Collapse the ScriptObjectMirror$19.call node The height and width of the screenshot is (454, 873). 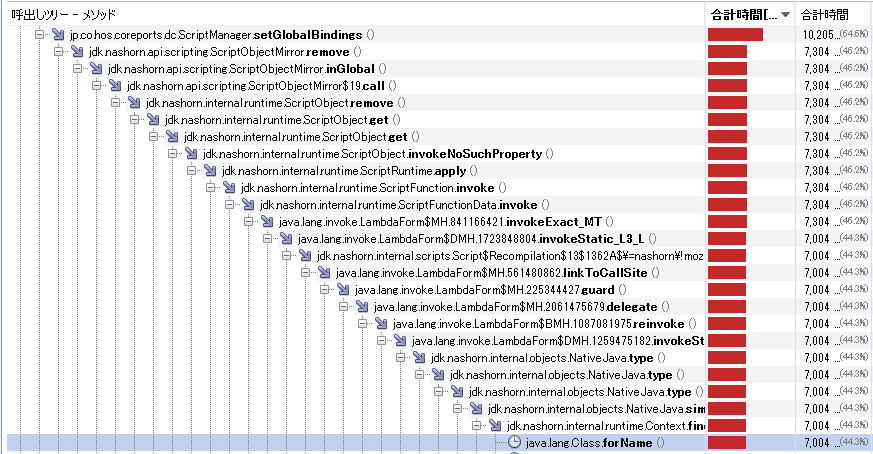(x=96, y=86)
